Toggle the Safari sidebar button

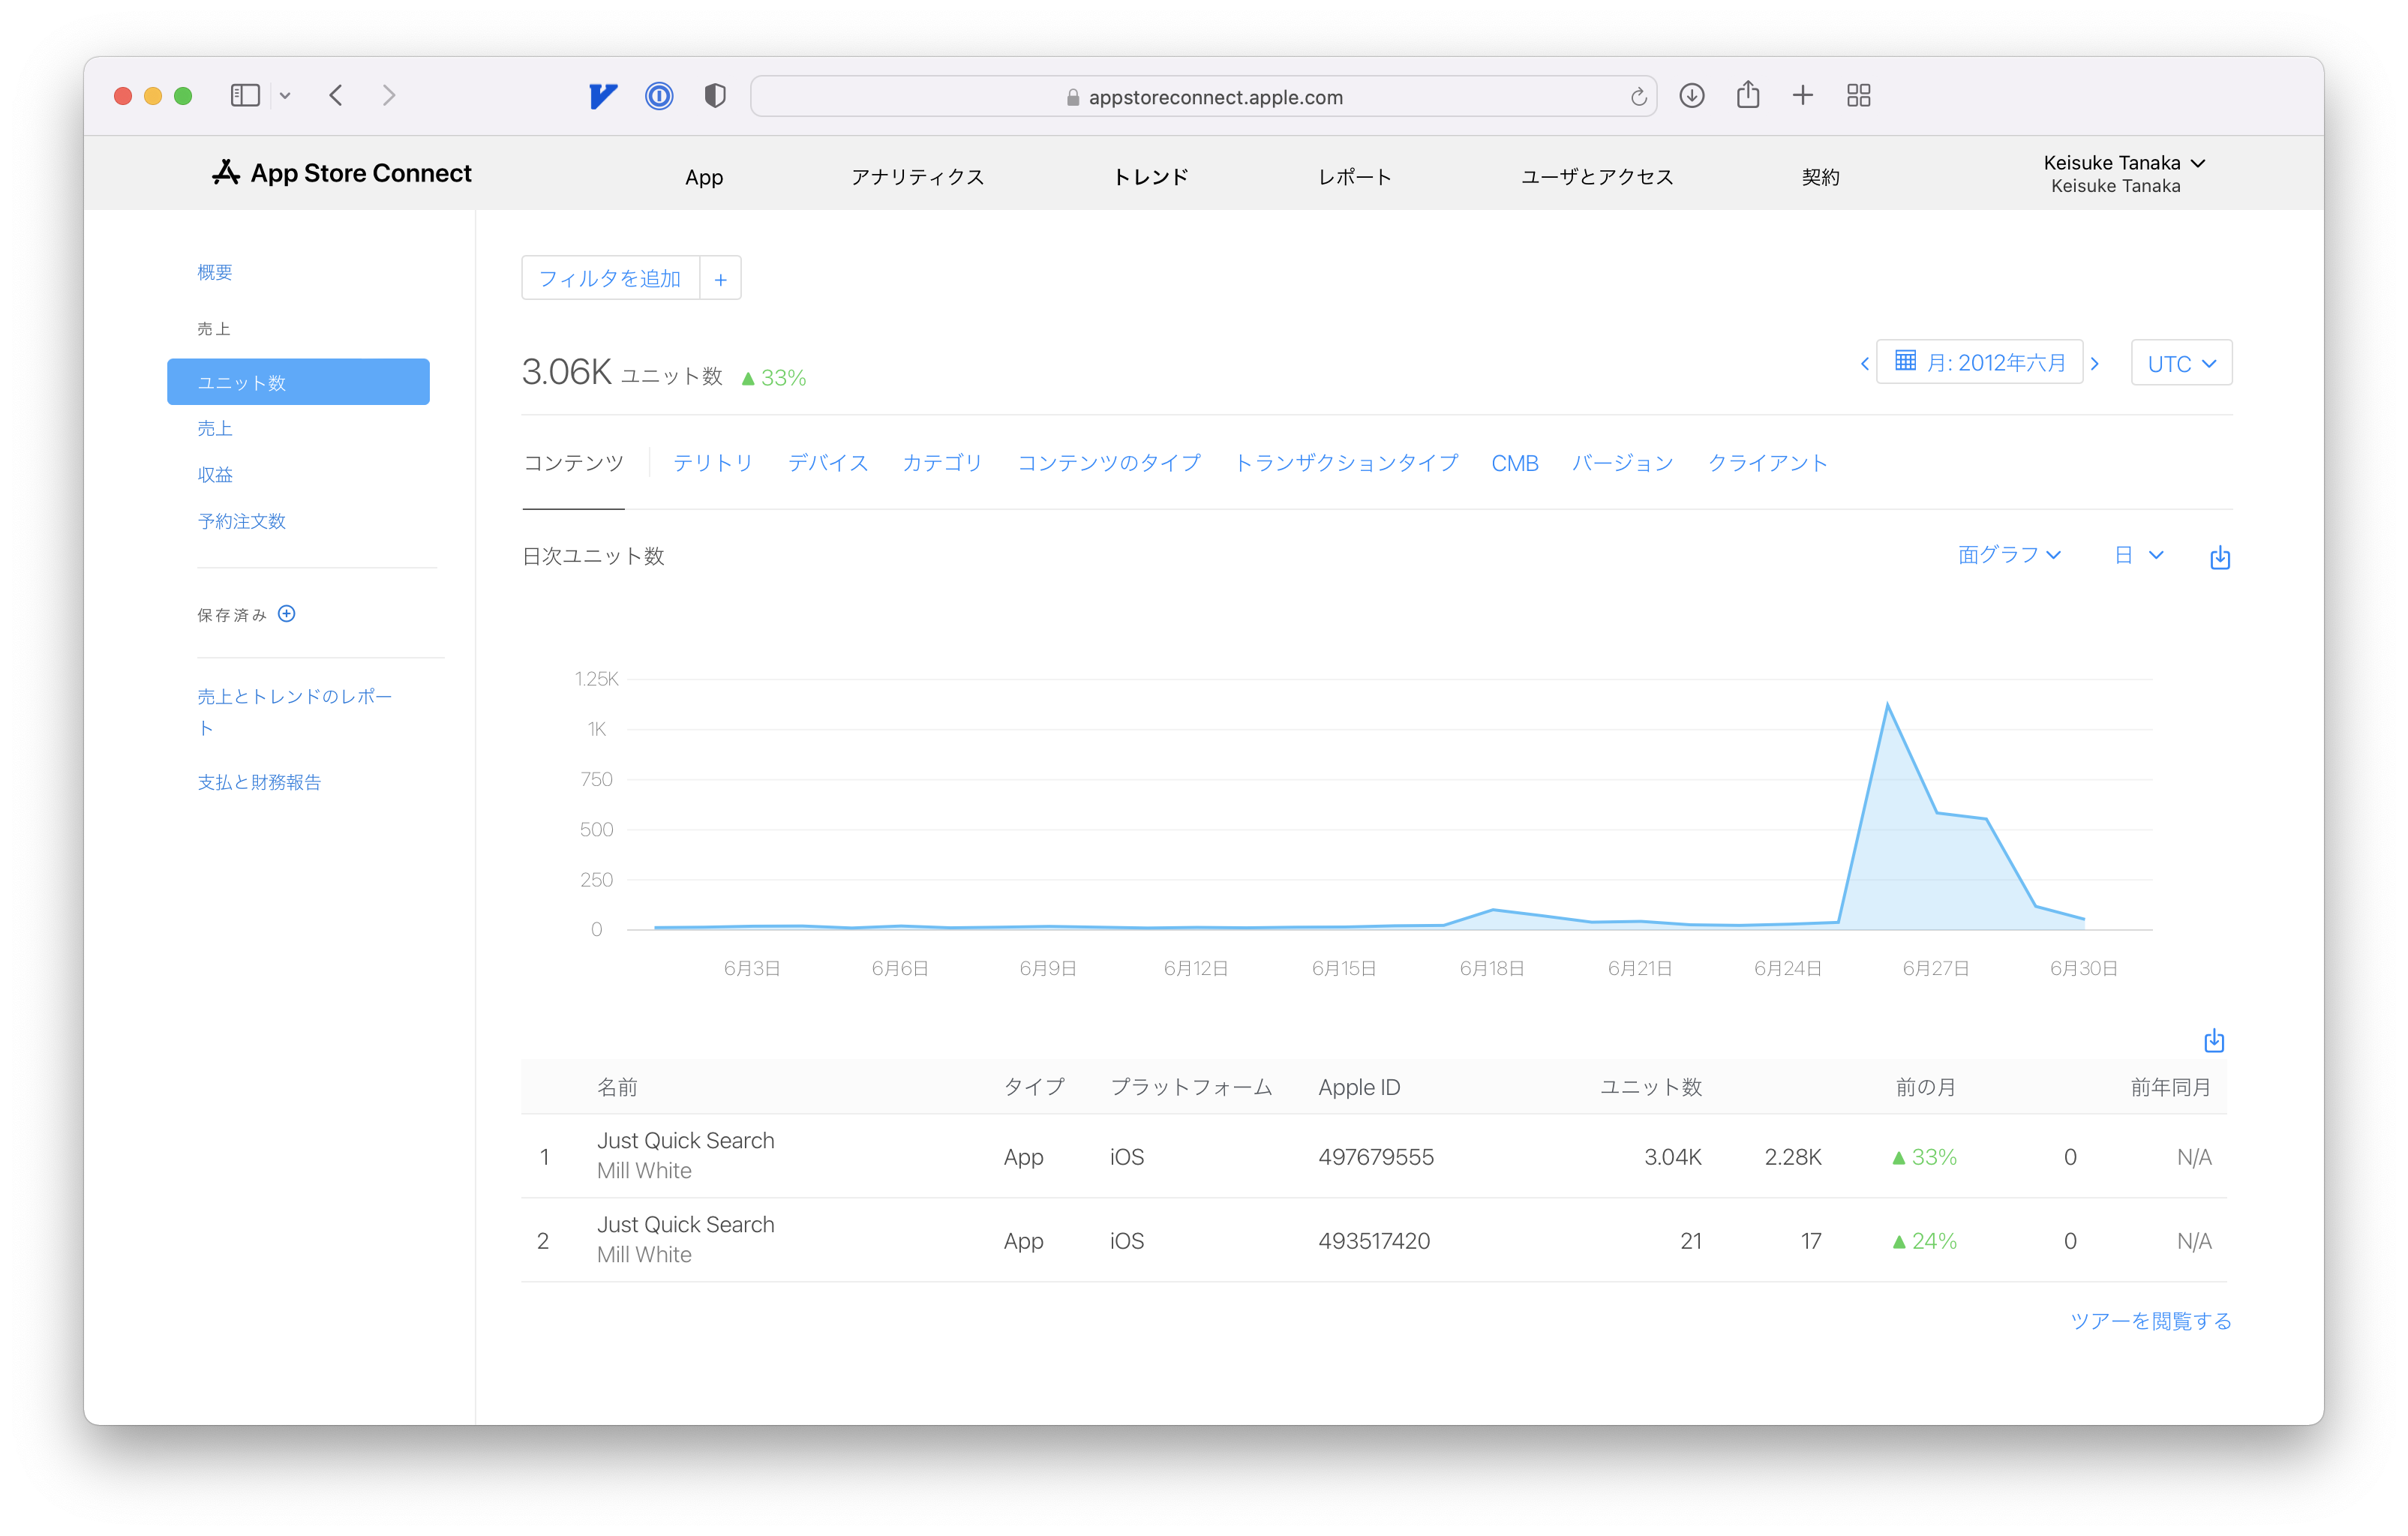(245, 96)
